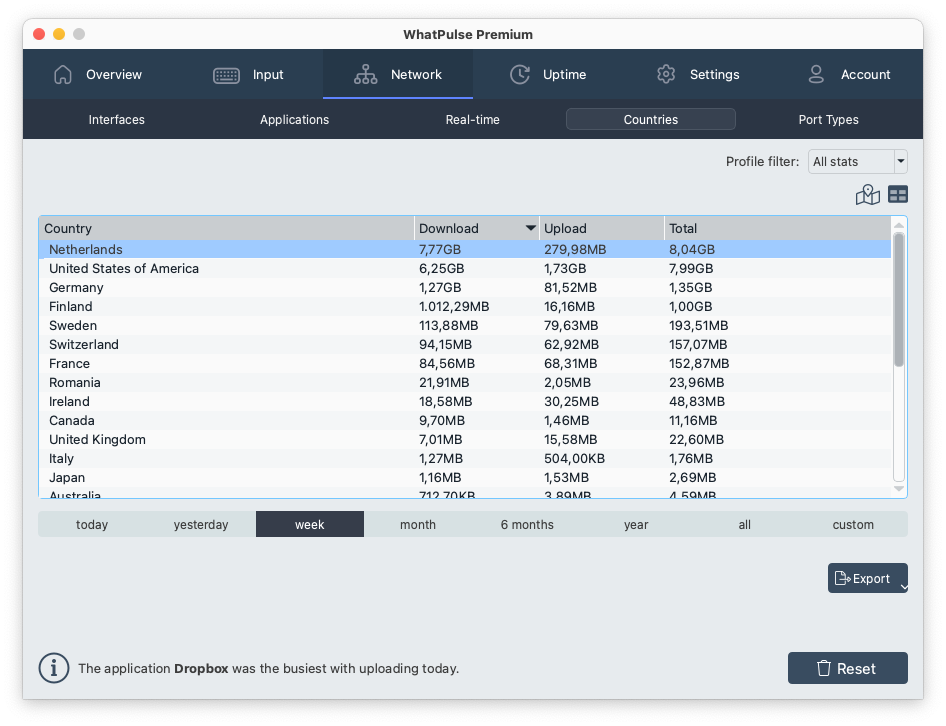Switch to Real-time sub-tab
946x726 pixels.
(x=472, y=119)
